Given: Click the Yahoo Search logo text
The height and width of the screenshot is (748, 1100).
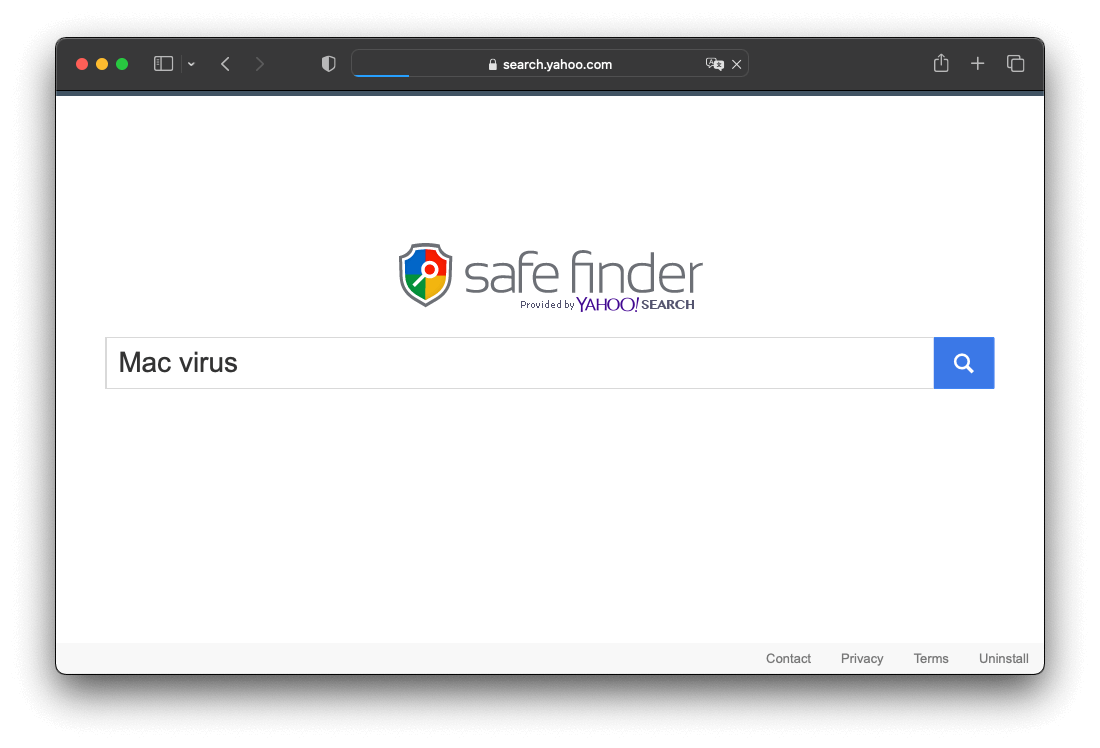Looking at the screenshot, I should [636, 305].
